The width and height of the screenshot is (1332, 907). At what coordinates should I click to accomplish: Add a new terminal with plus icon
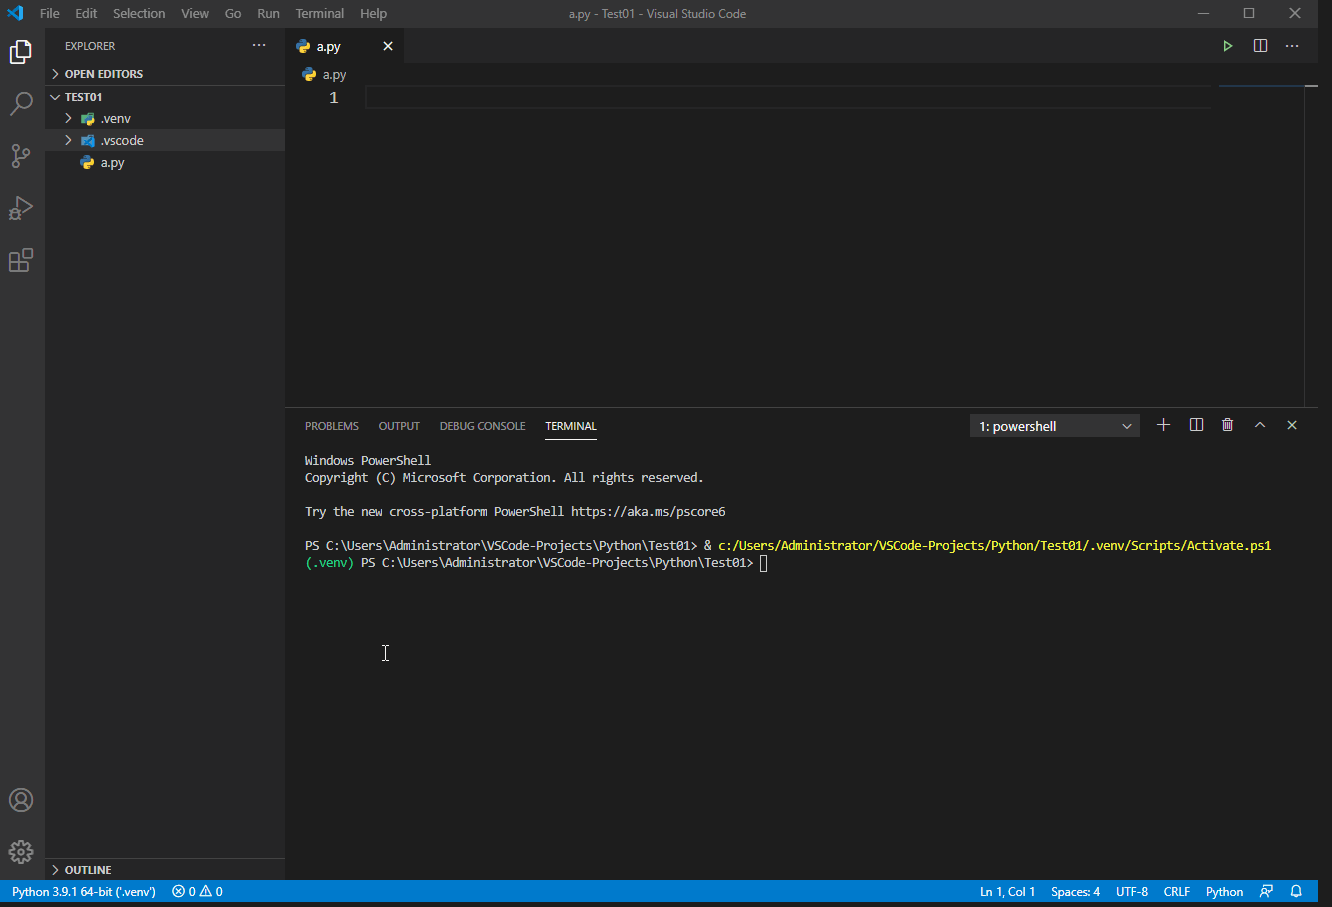click(1163, 425)
